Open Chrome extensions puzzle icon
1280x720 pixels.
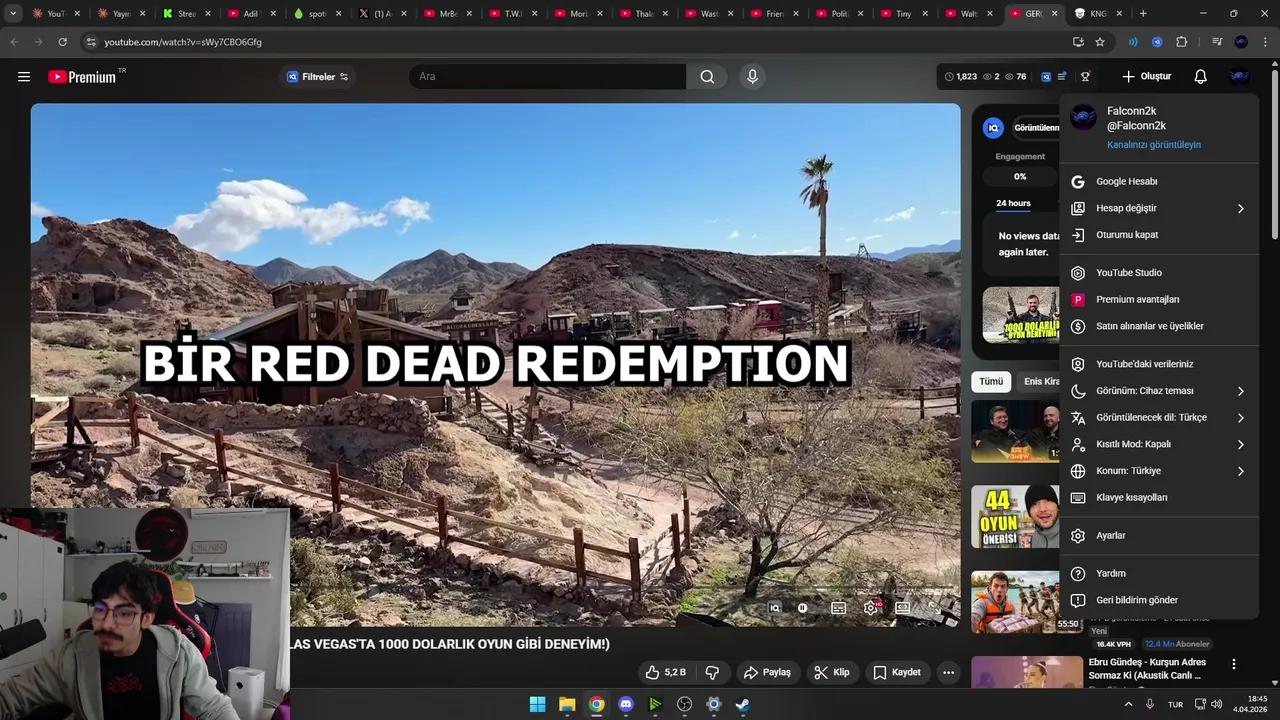tap(1182, 42)
